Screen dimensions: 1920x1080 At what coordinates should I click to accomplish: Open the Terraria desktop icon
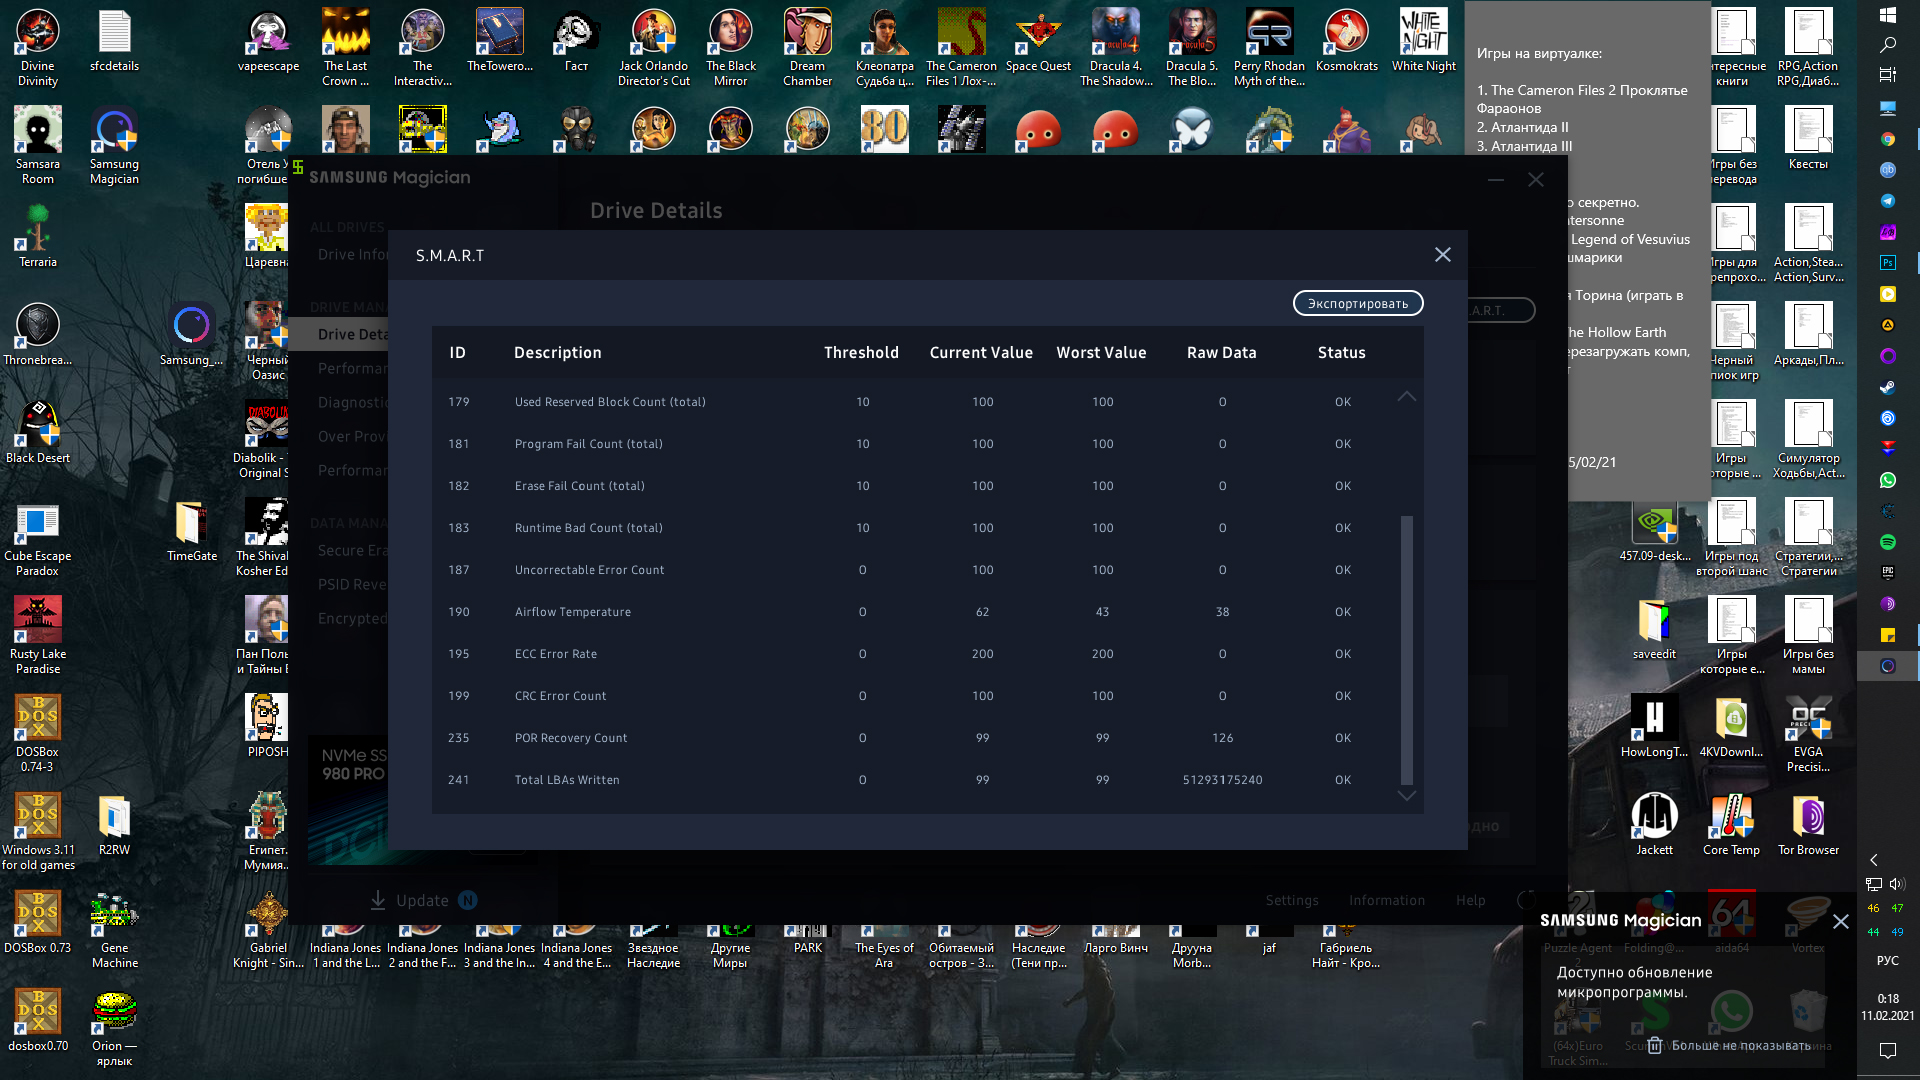(38, 236)
